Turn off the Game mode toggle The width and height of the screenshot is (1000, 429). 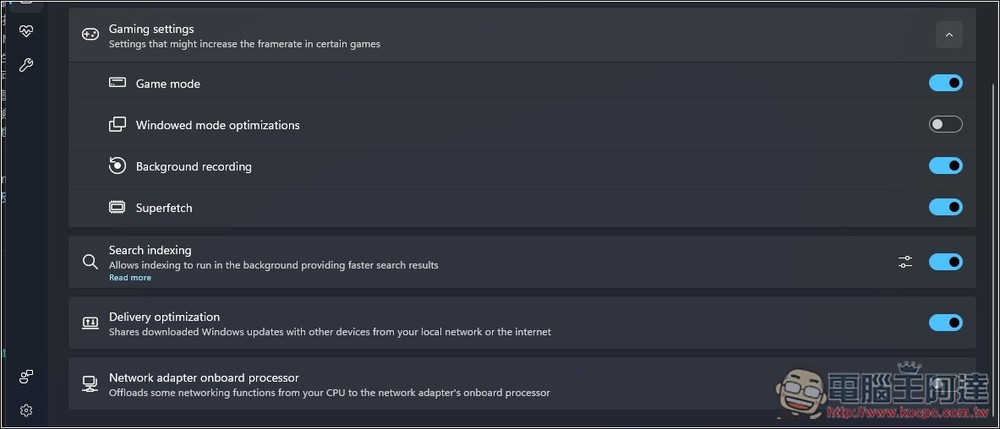pyautogui.click(x=945, y=83)
